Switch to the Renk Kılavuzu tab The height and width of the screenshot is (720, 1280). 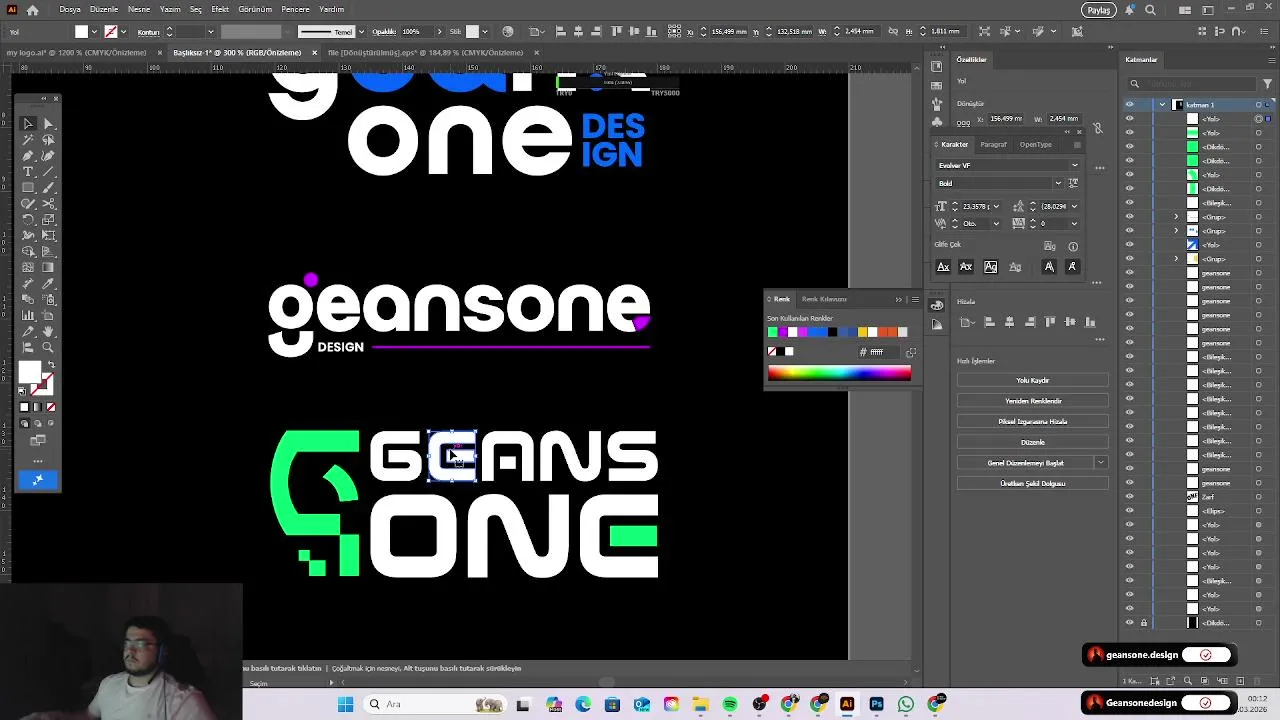[x=824, y=299]
